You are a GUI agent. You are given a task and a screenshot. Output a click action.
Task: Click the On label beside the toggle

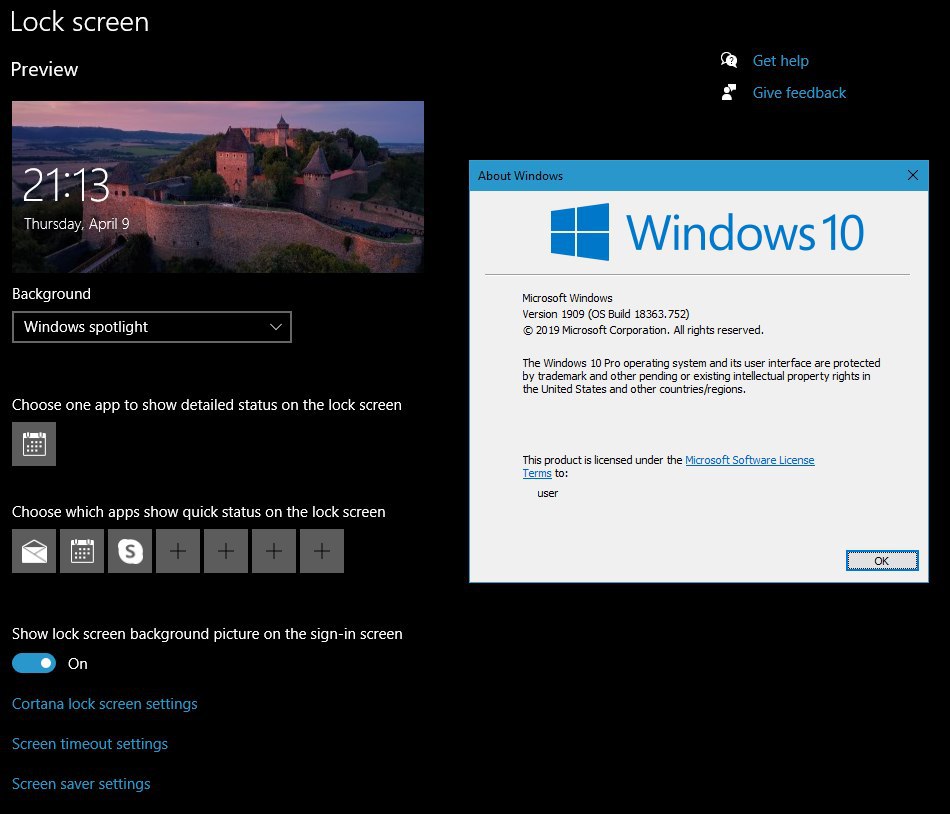78,664
